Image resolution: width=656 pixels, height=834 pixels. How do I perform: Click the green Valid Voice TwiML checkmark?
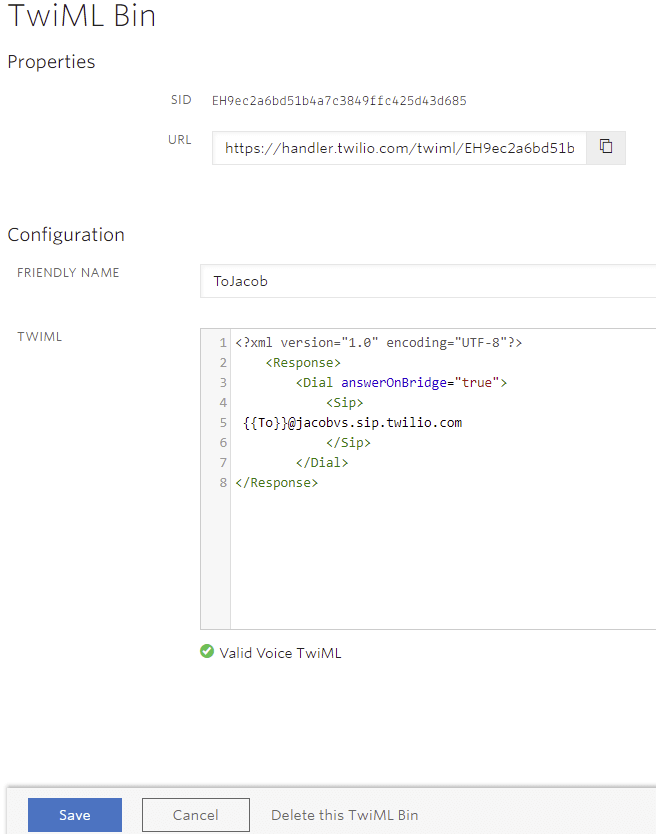click(207, 652)
